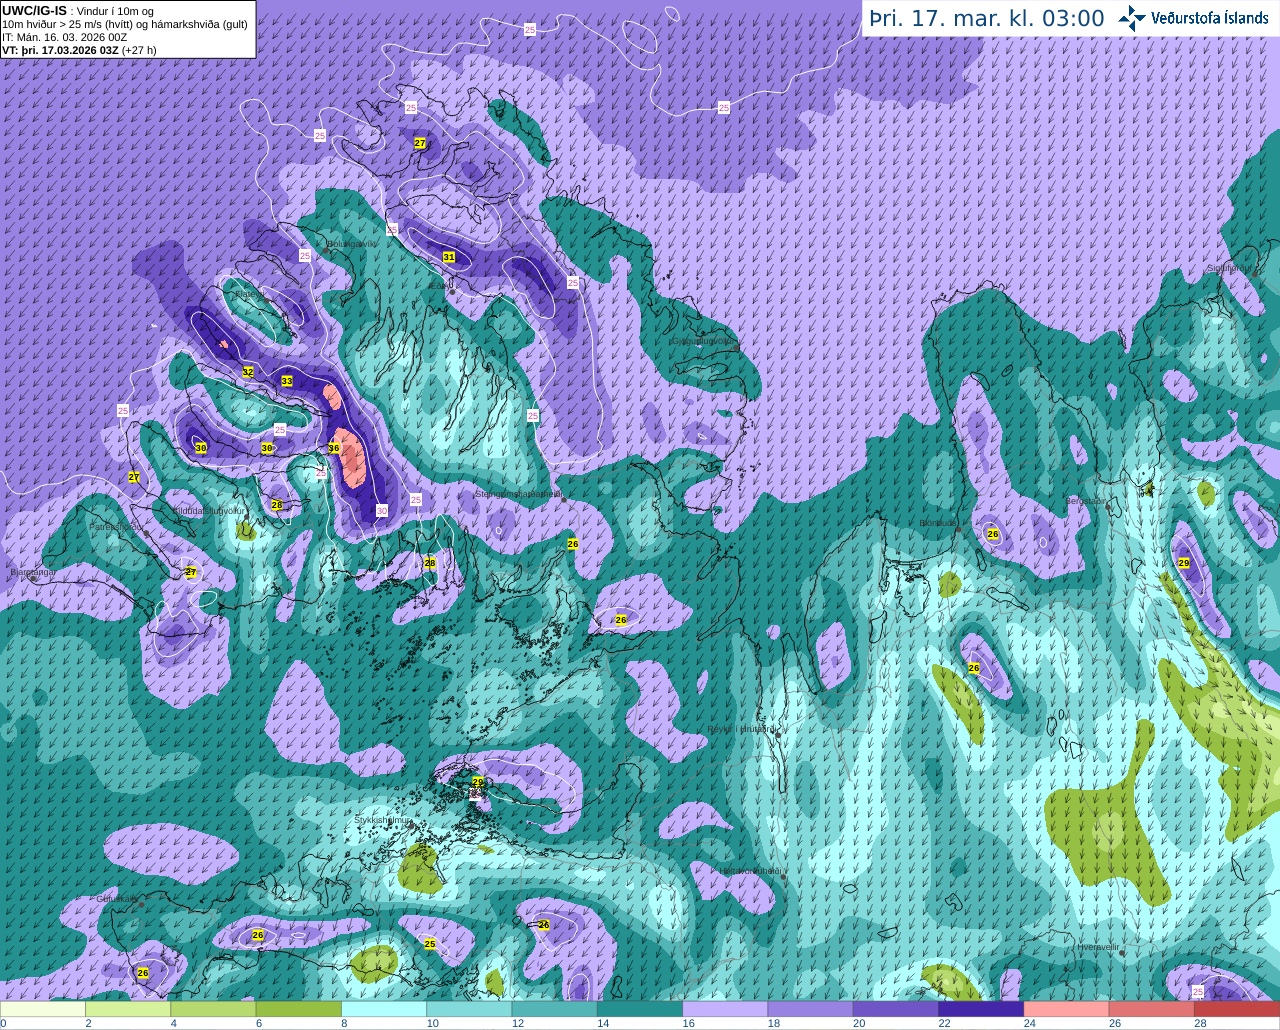The image size is (1280, 1030).
Task: Click the Stykkishólmur station label
Action: tap(383, 820)
